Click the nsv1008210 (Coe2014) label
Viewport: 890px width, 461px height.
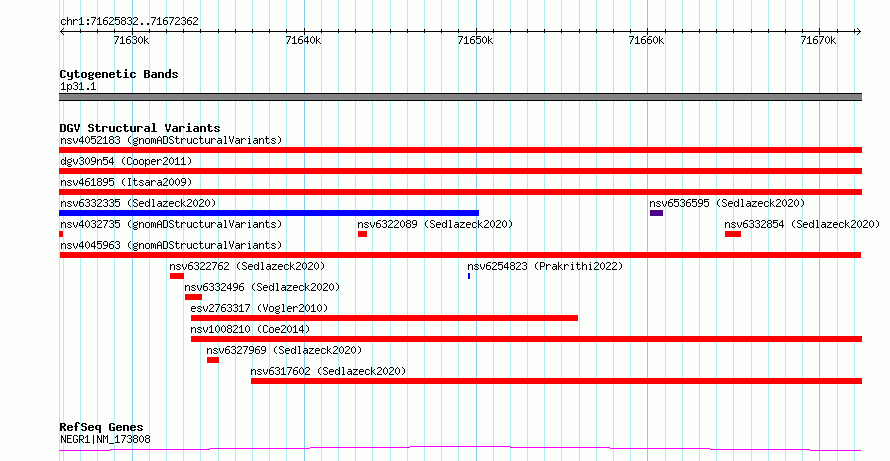pos(250,329)
